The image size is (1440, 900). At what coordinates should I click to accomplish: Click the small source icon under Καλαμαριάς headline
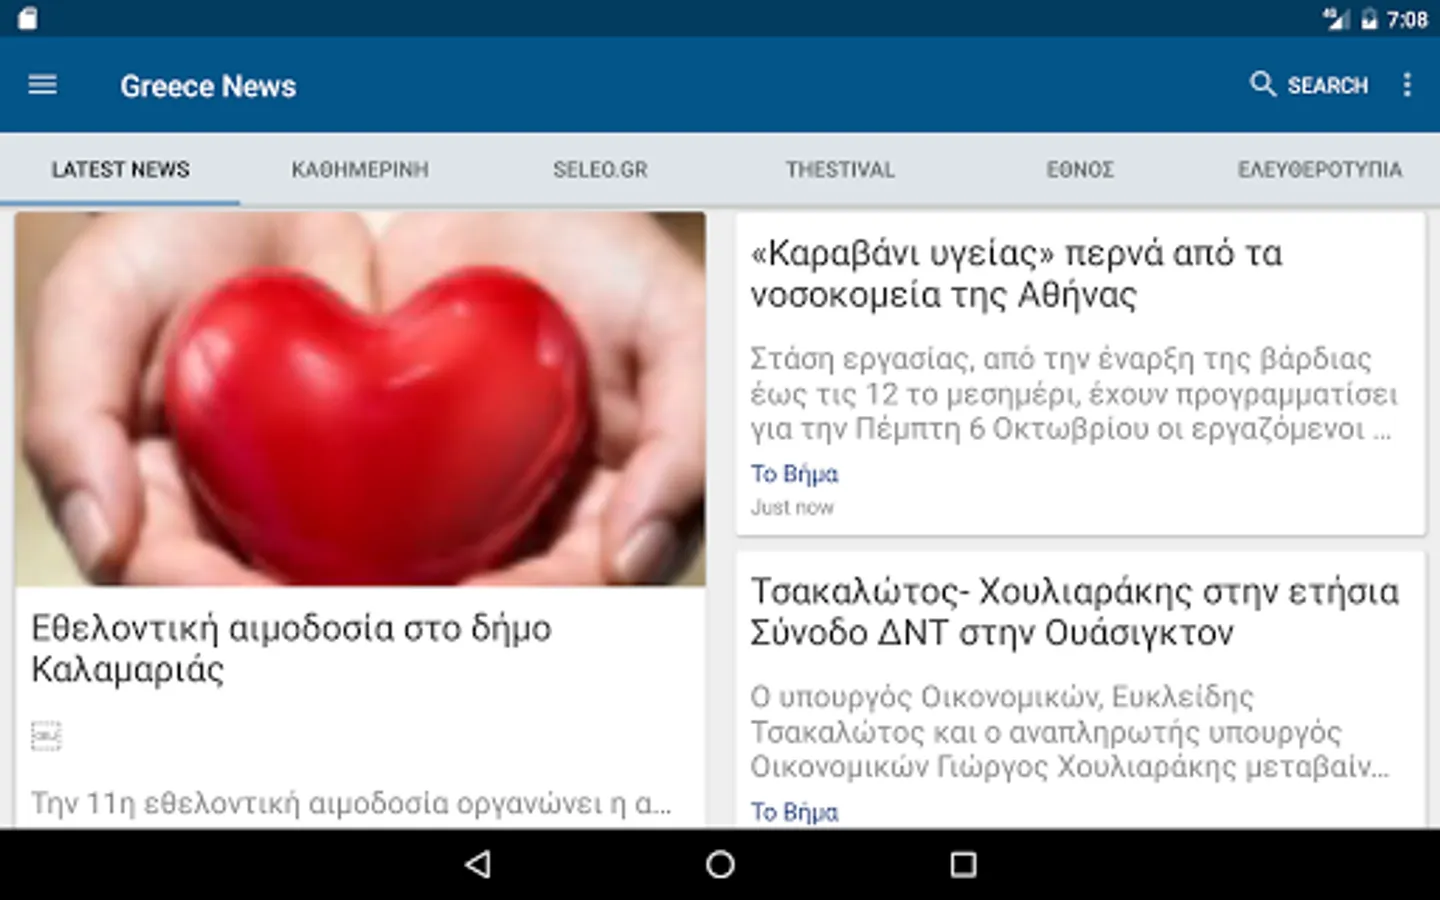(x=46, y=736)
